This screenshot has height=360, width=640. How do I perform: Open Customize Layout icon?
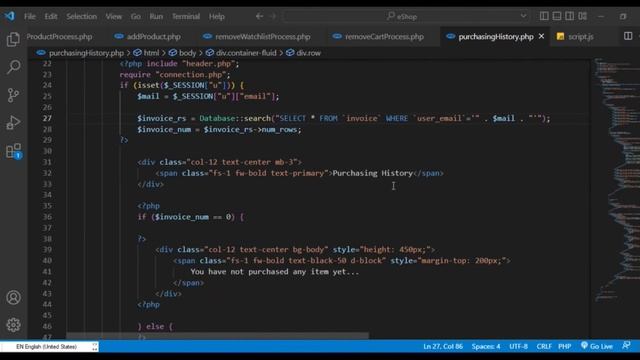pyautogui.click(x=582, y=16)
